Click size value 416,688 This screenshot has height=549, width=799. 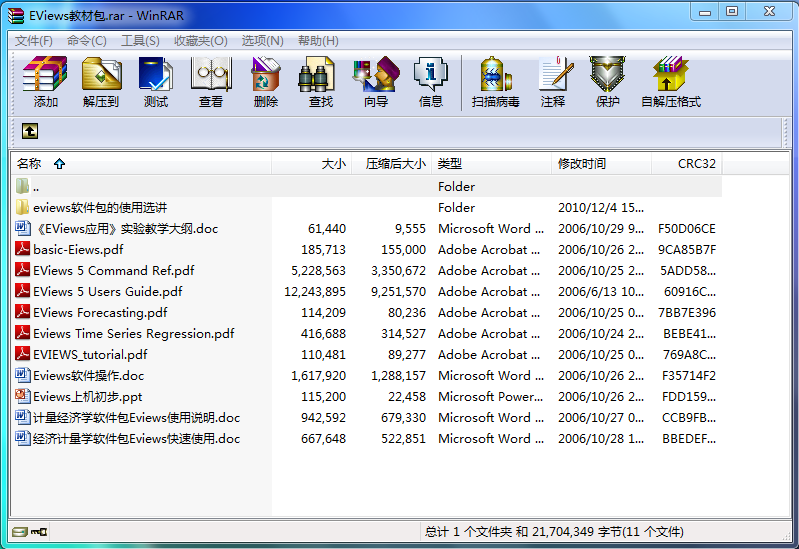click(x=323, y=333)
